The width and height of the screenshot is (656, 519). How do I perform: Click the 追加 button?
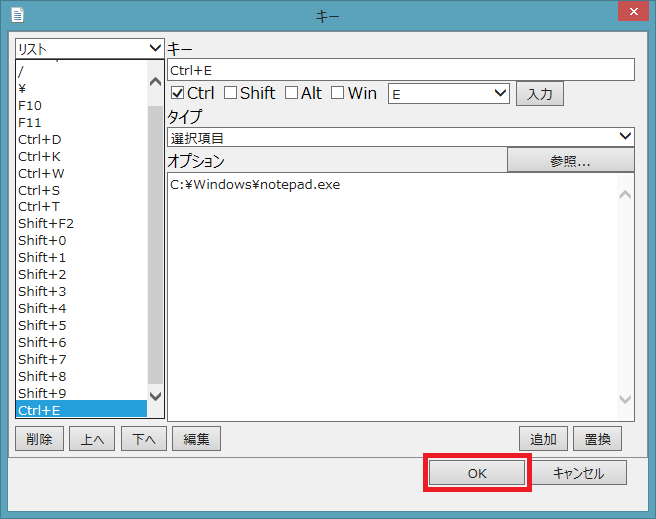click(543, 438)
